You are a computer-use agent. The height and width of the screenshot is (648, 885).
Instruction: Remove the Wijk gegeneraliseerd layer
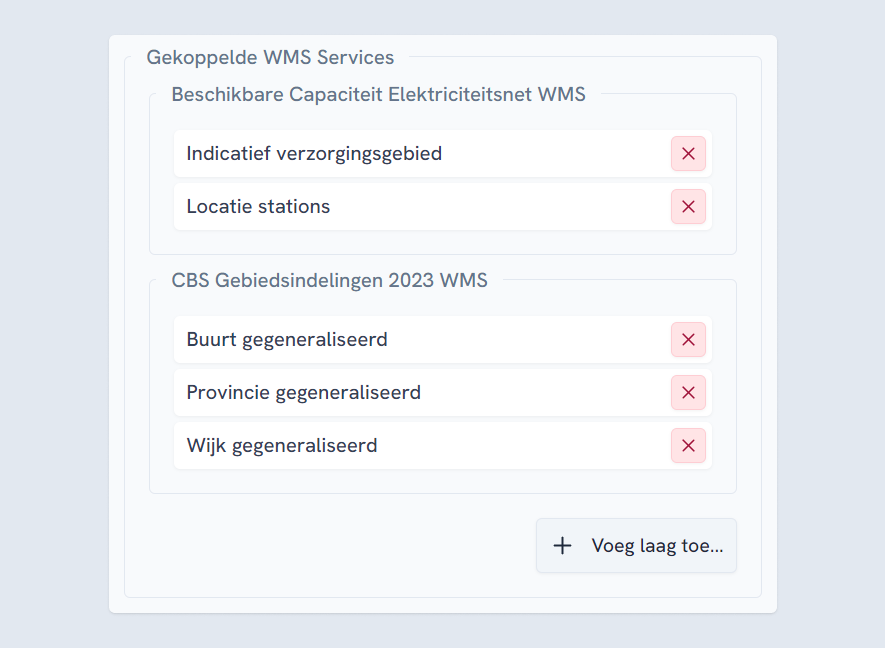688,446
